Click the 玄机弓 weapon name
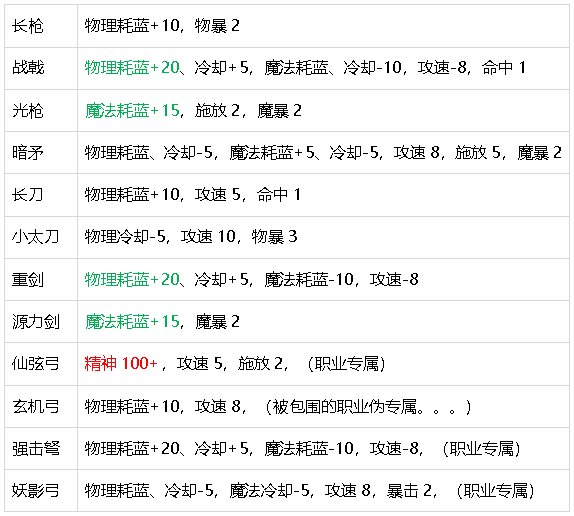The height and width of the screenshot is (516, 574). [36, 406]
